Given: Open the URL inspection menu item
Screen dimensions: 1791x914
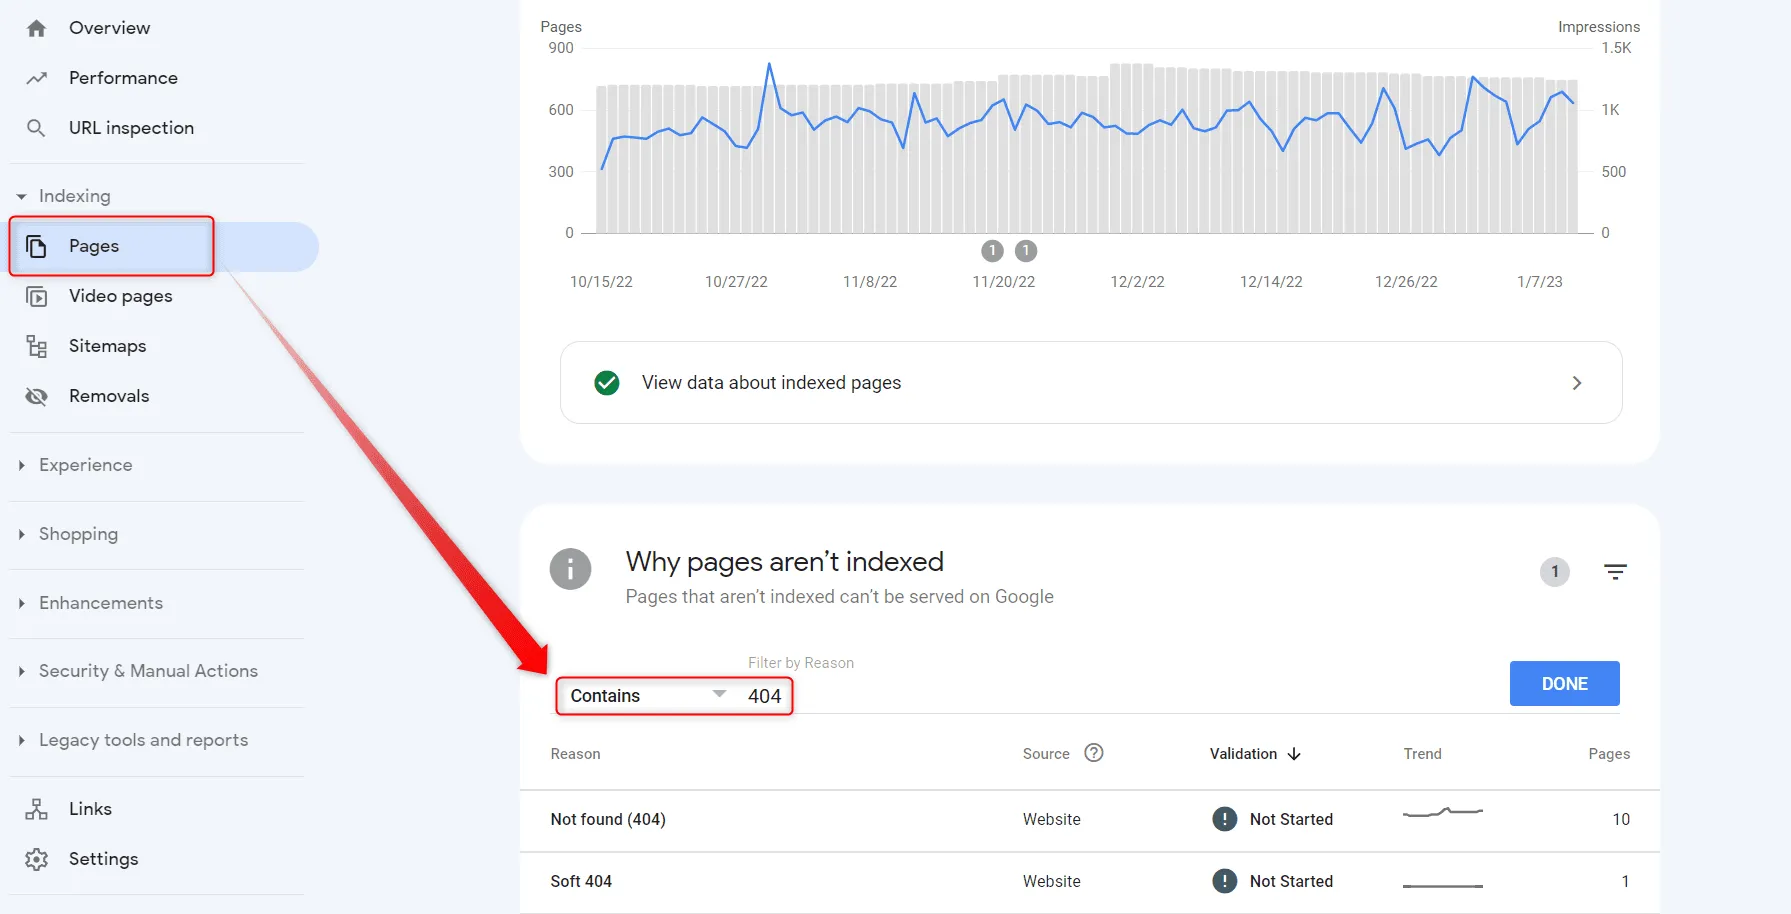Looking at the screenshot, I should coord(131,128).
